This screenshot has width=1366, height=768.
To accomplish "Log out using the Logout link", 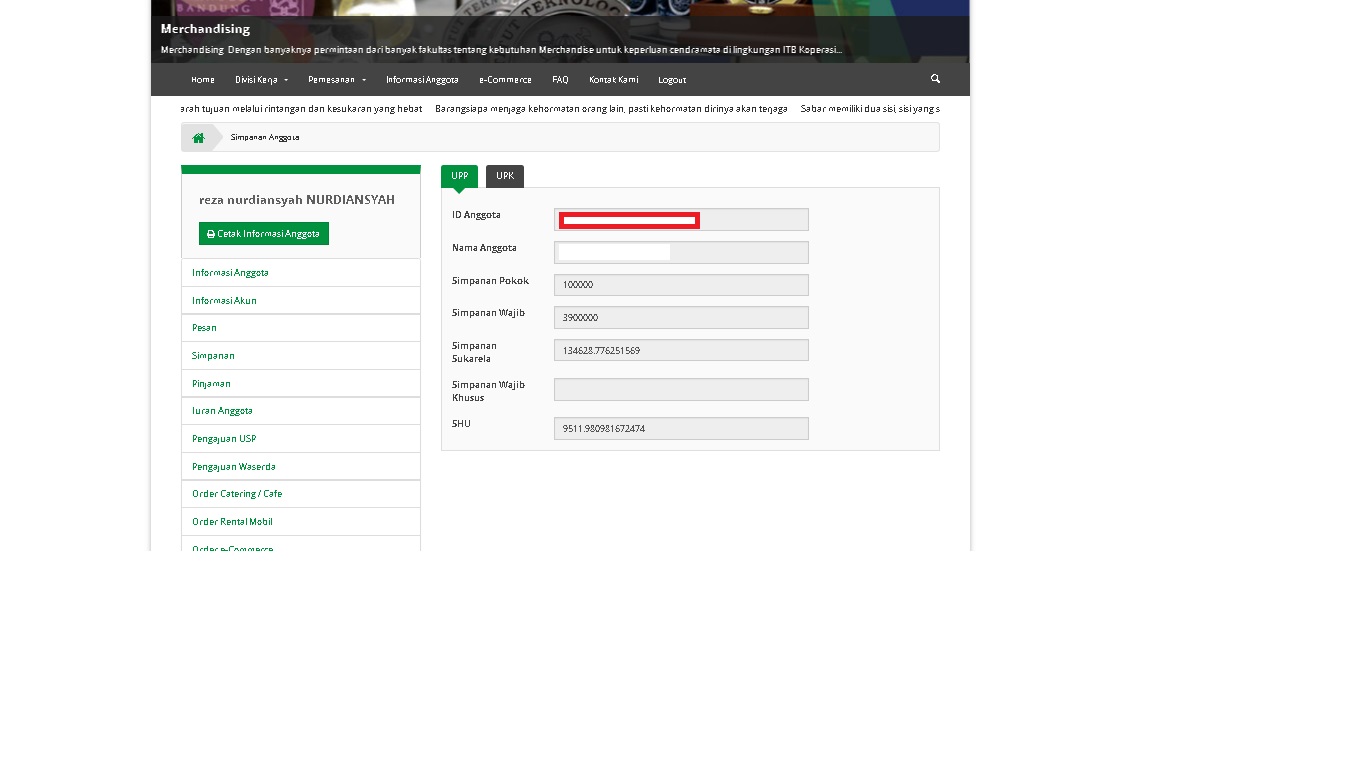I will pos(672,80).
